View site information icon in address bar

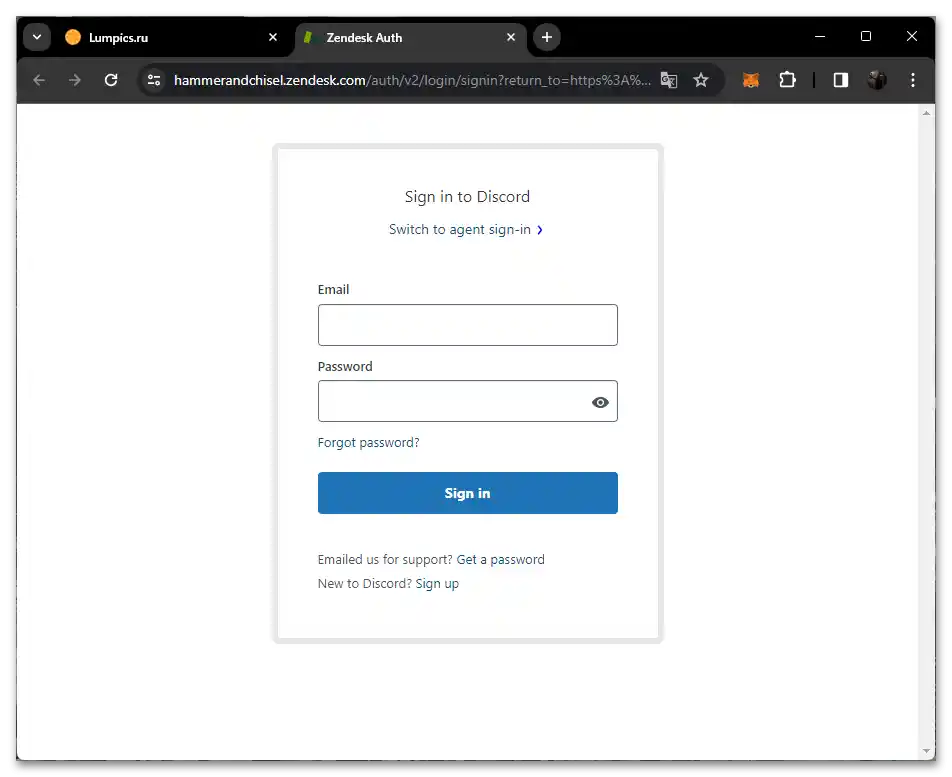pos(154,80)
